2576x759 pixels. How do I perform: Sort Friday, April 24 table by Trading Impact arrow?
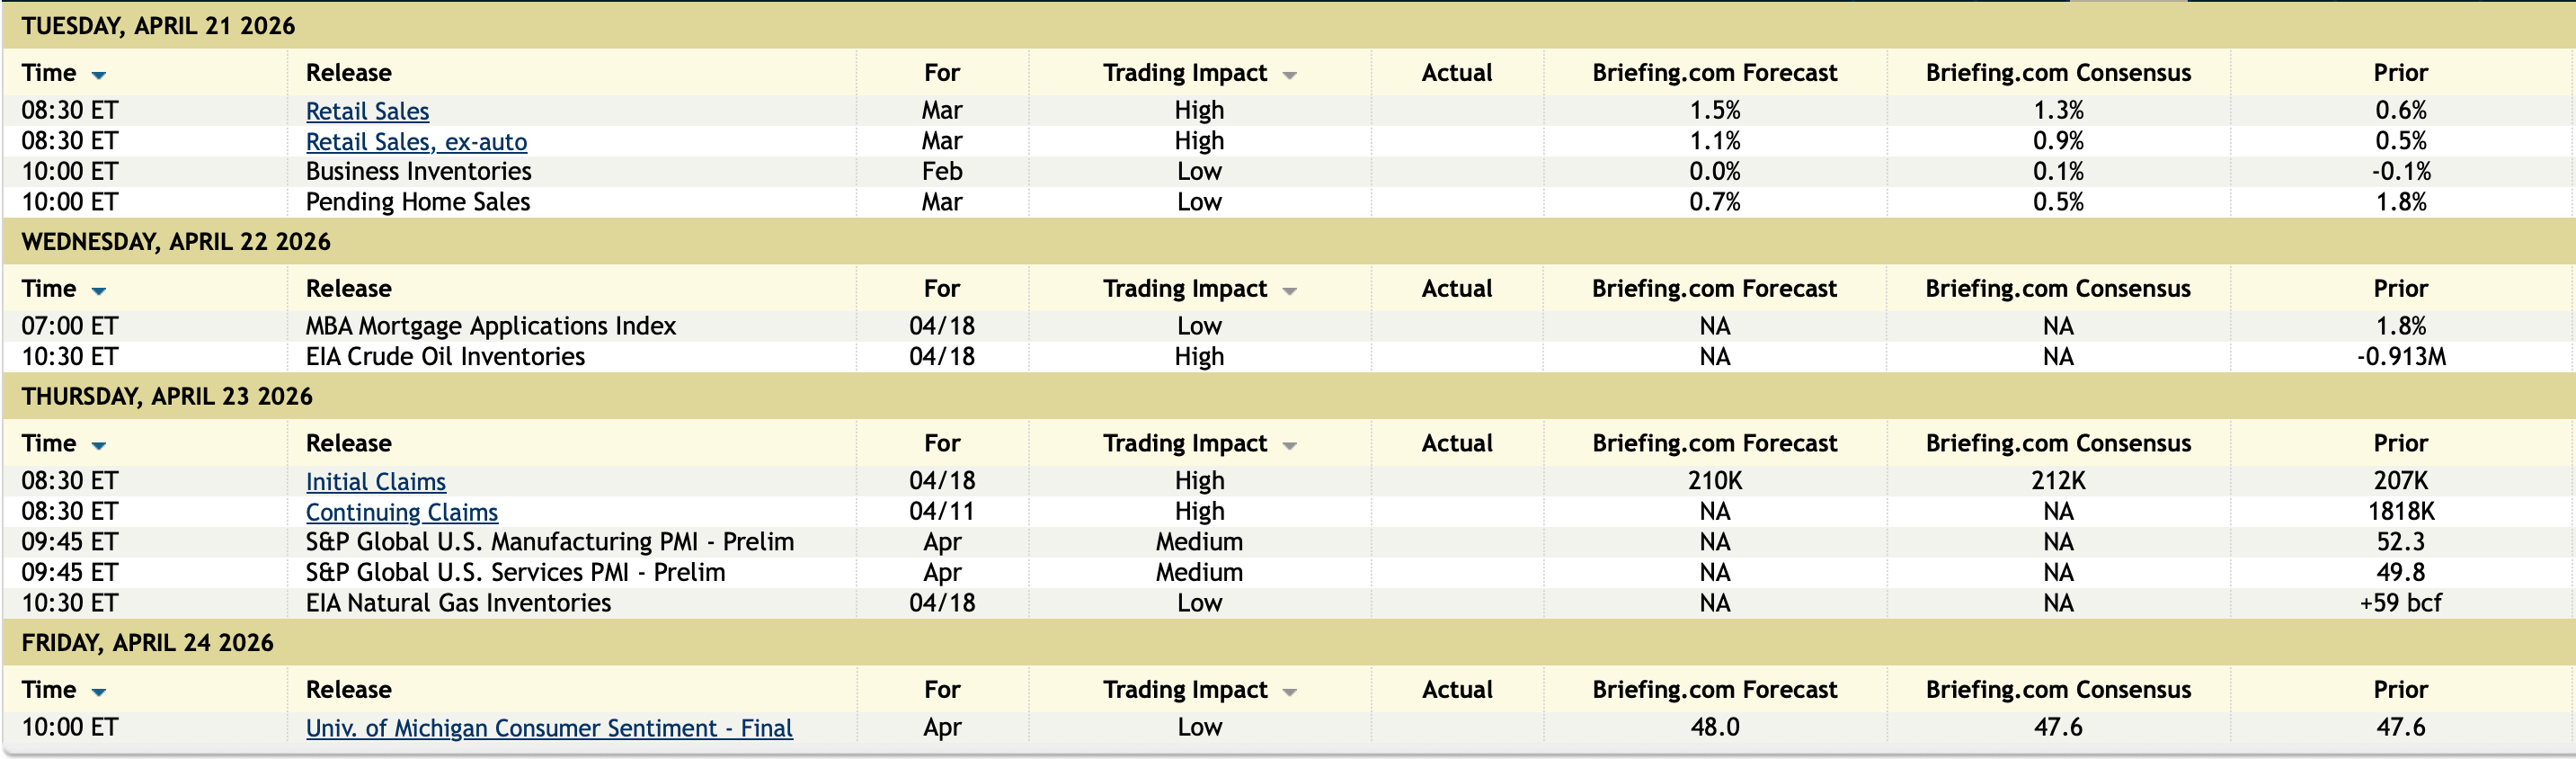tap(1289, 692)
